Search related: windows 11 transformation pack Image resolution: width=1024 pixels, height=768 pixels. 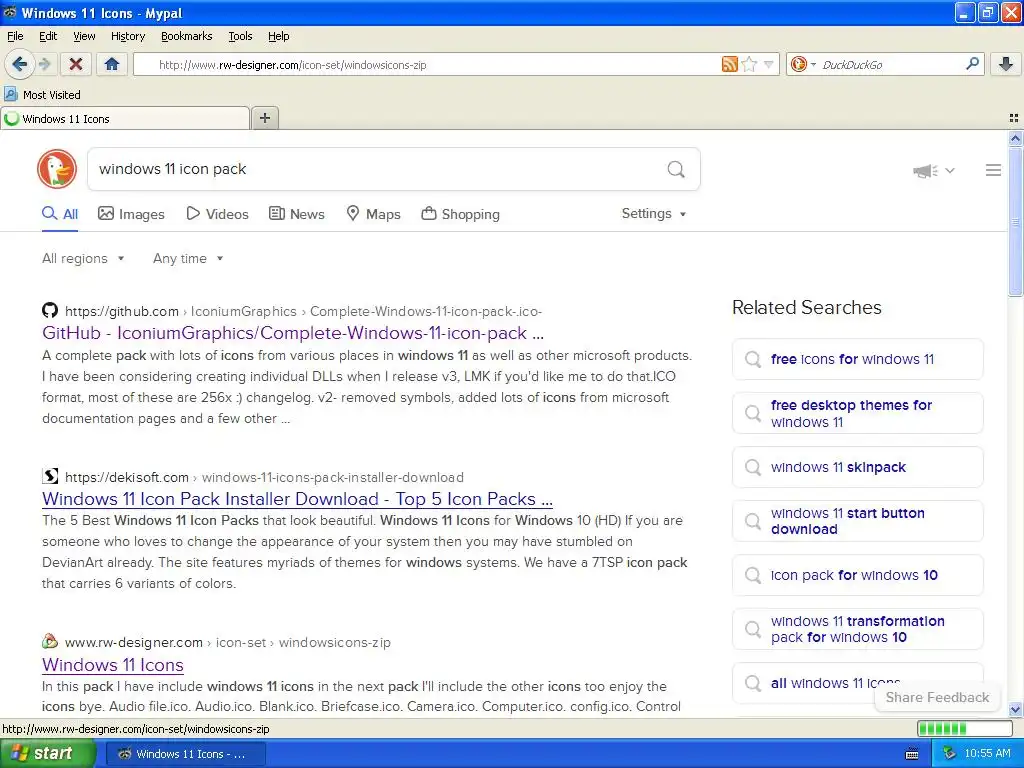point(857,629)
